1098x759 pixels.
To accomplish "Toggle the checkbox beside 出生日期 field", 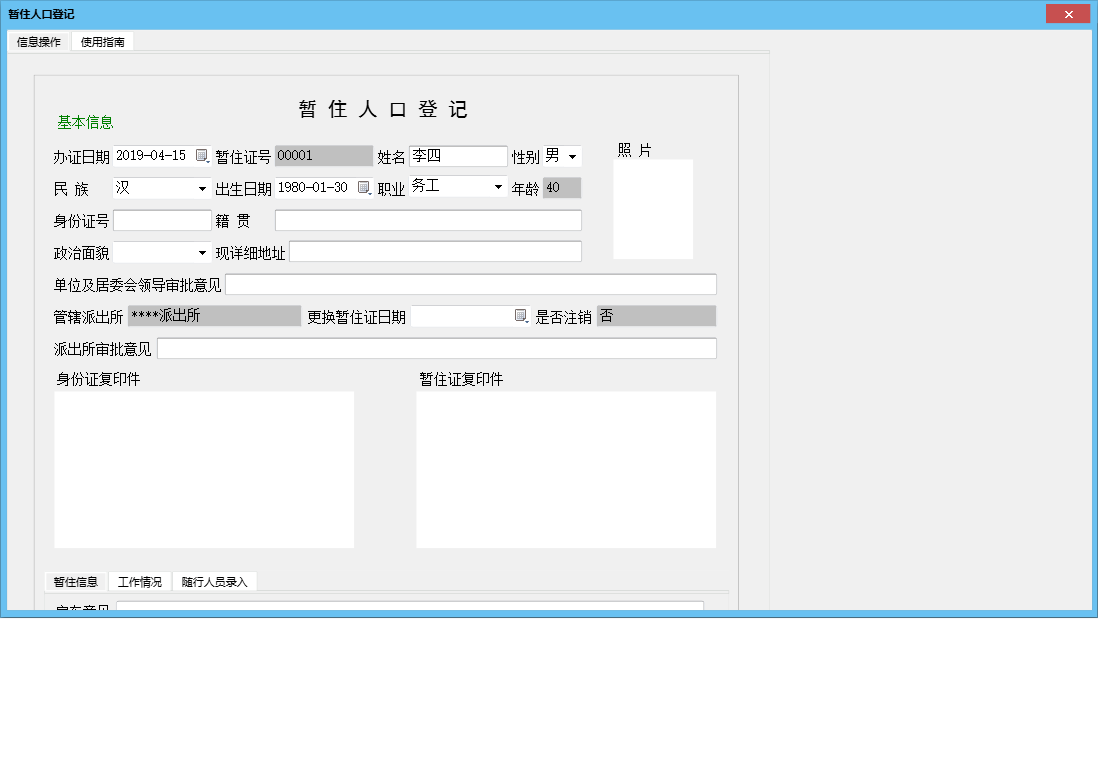I will (364, 187).
